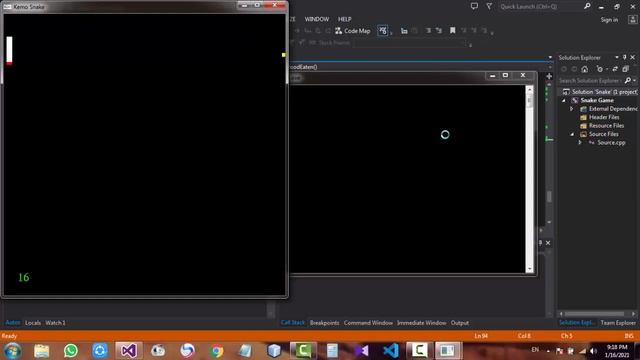640x360 pixels.
Task: Click the Quick Launch search magnifier
Action: coord(587,6)
